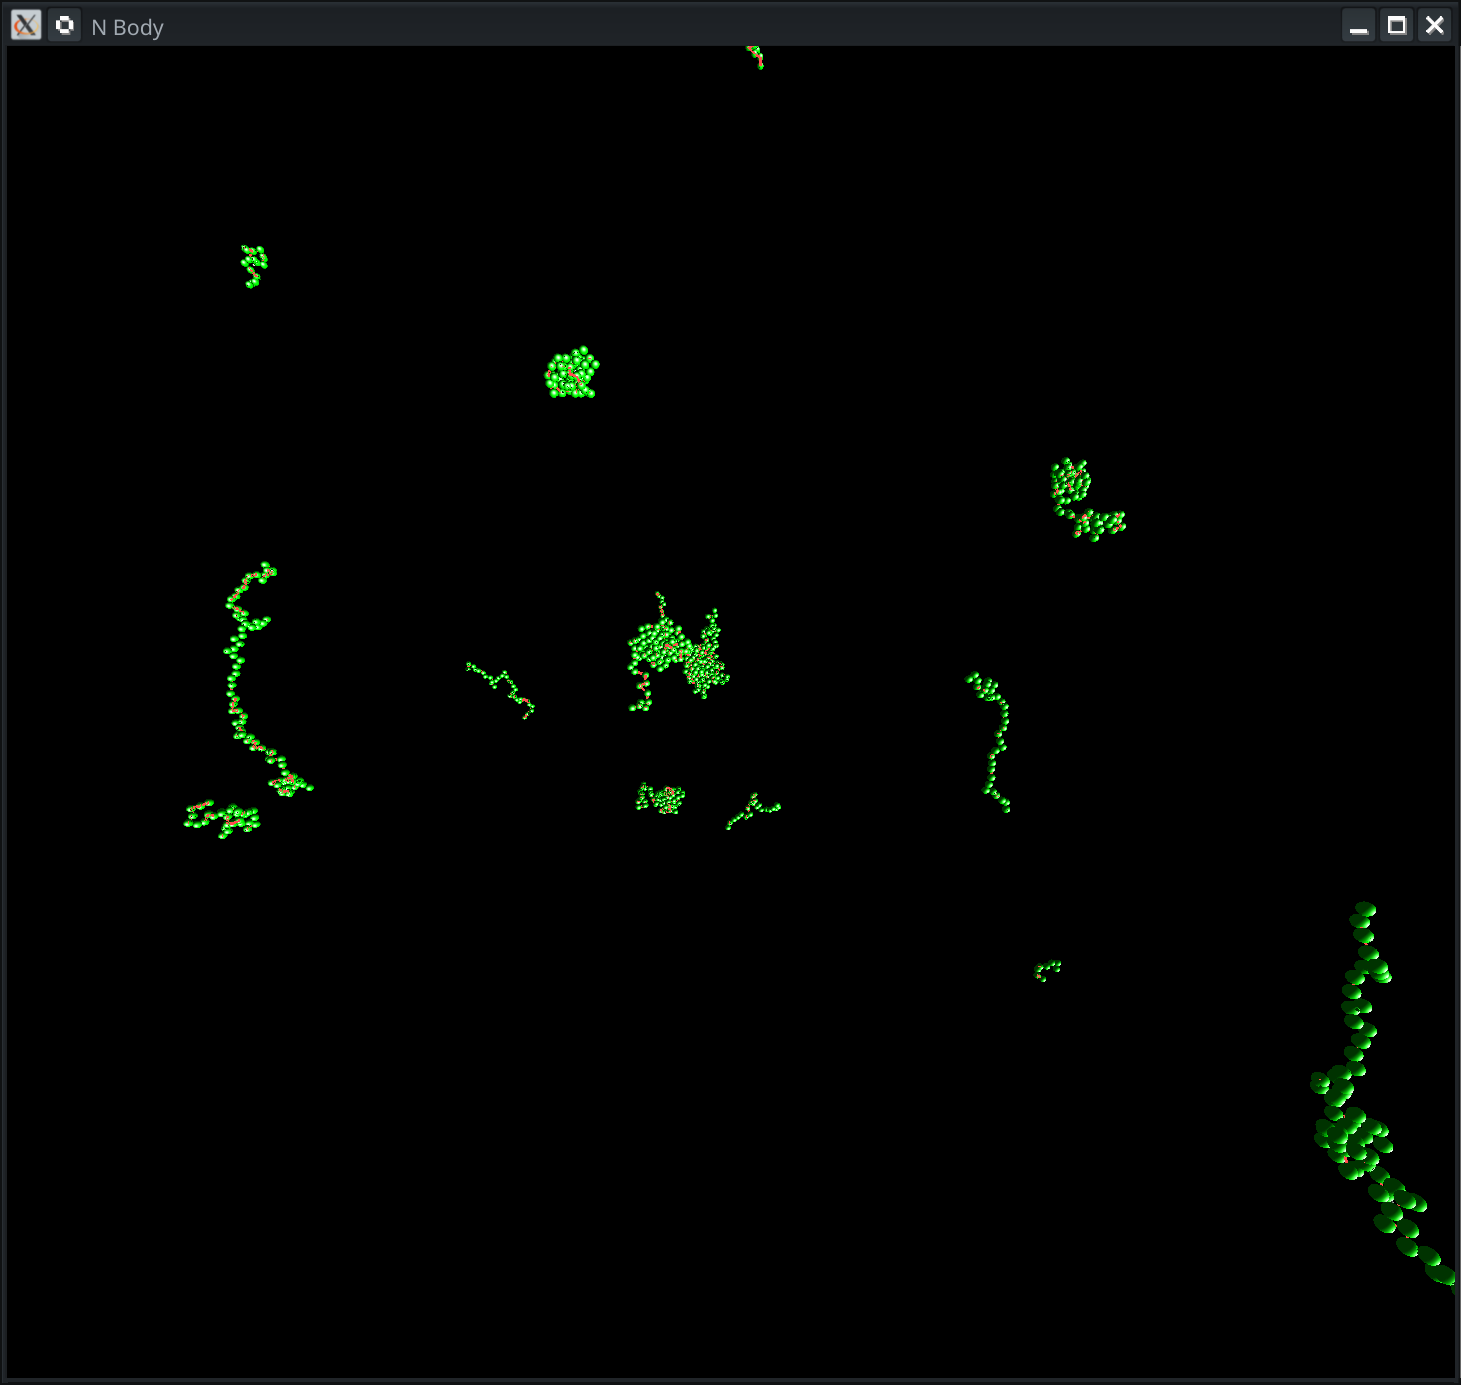Viewport: 1461px width, 1385px height.
Task: Select the small particle cluster in upper-left
Action: click(x=254, y=265)
